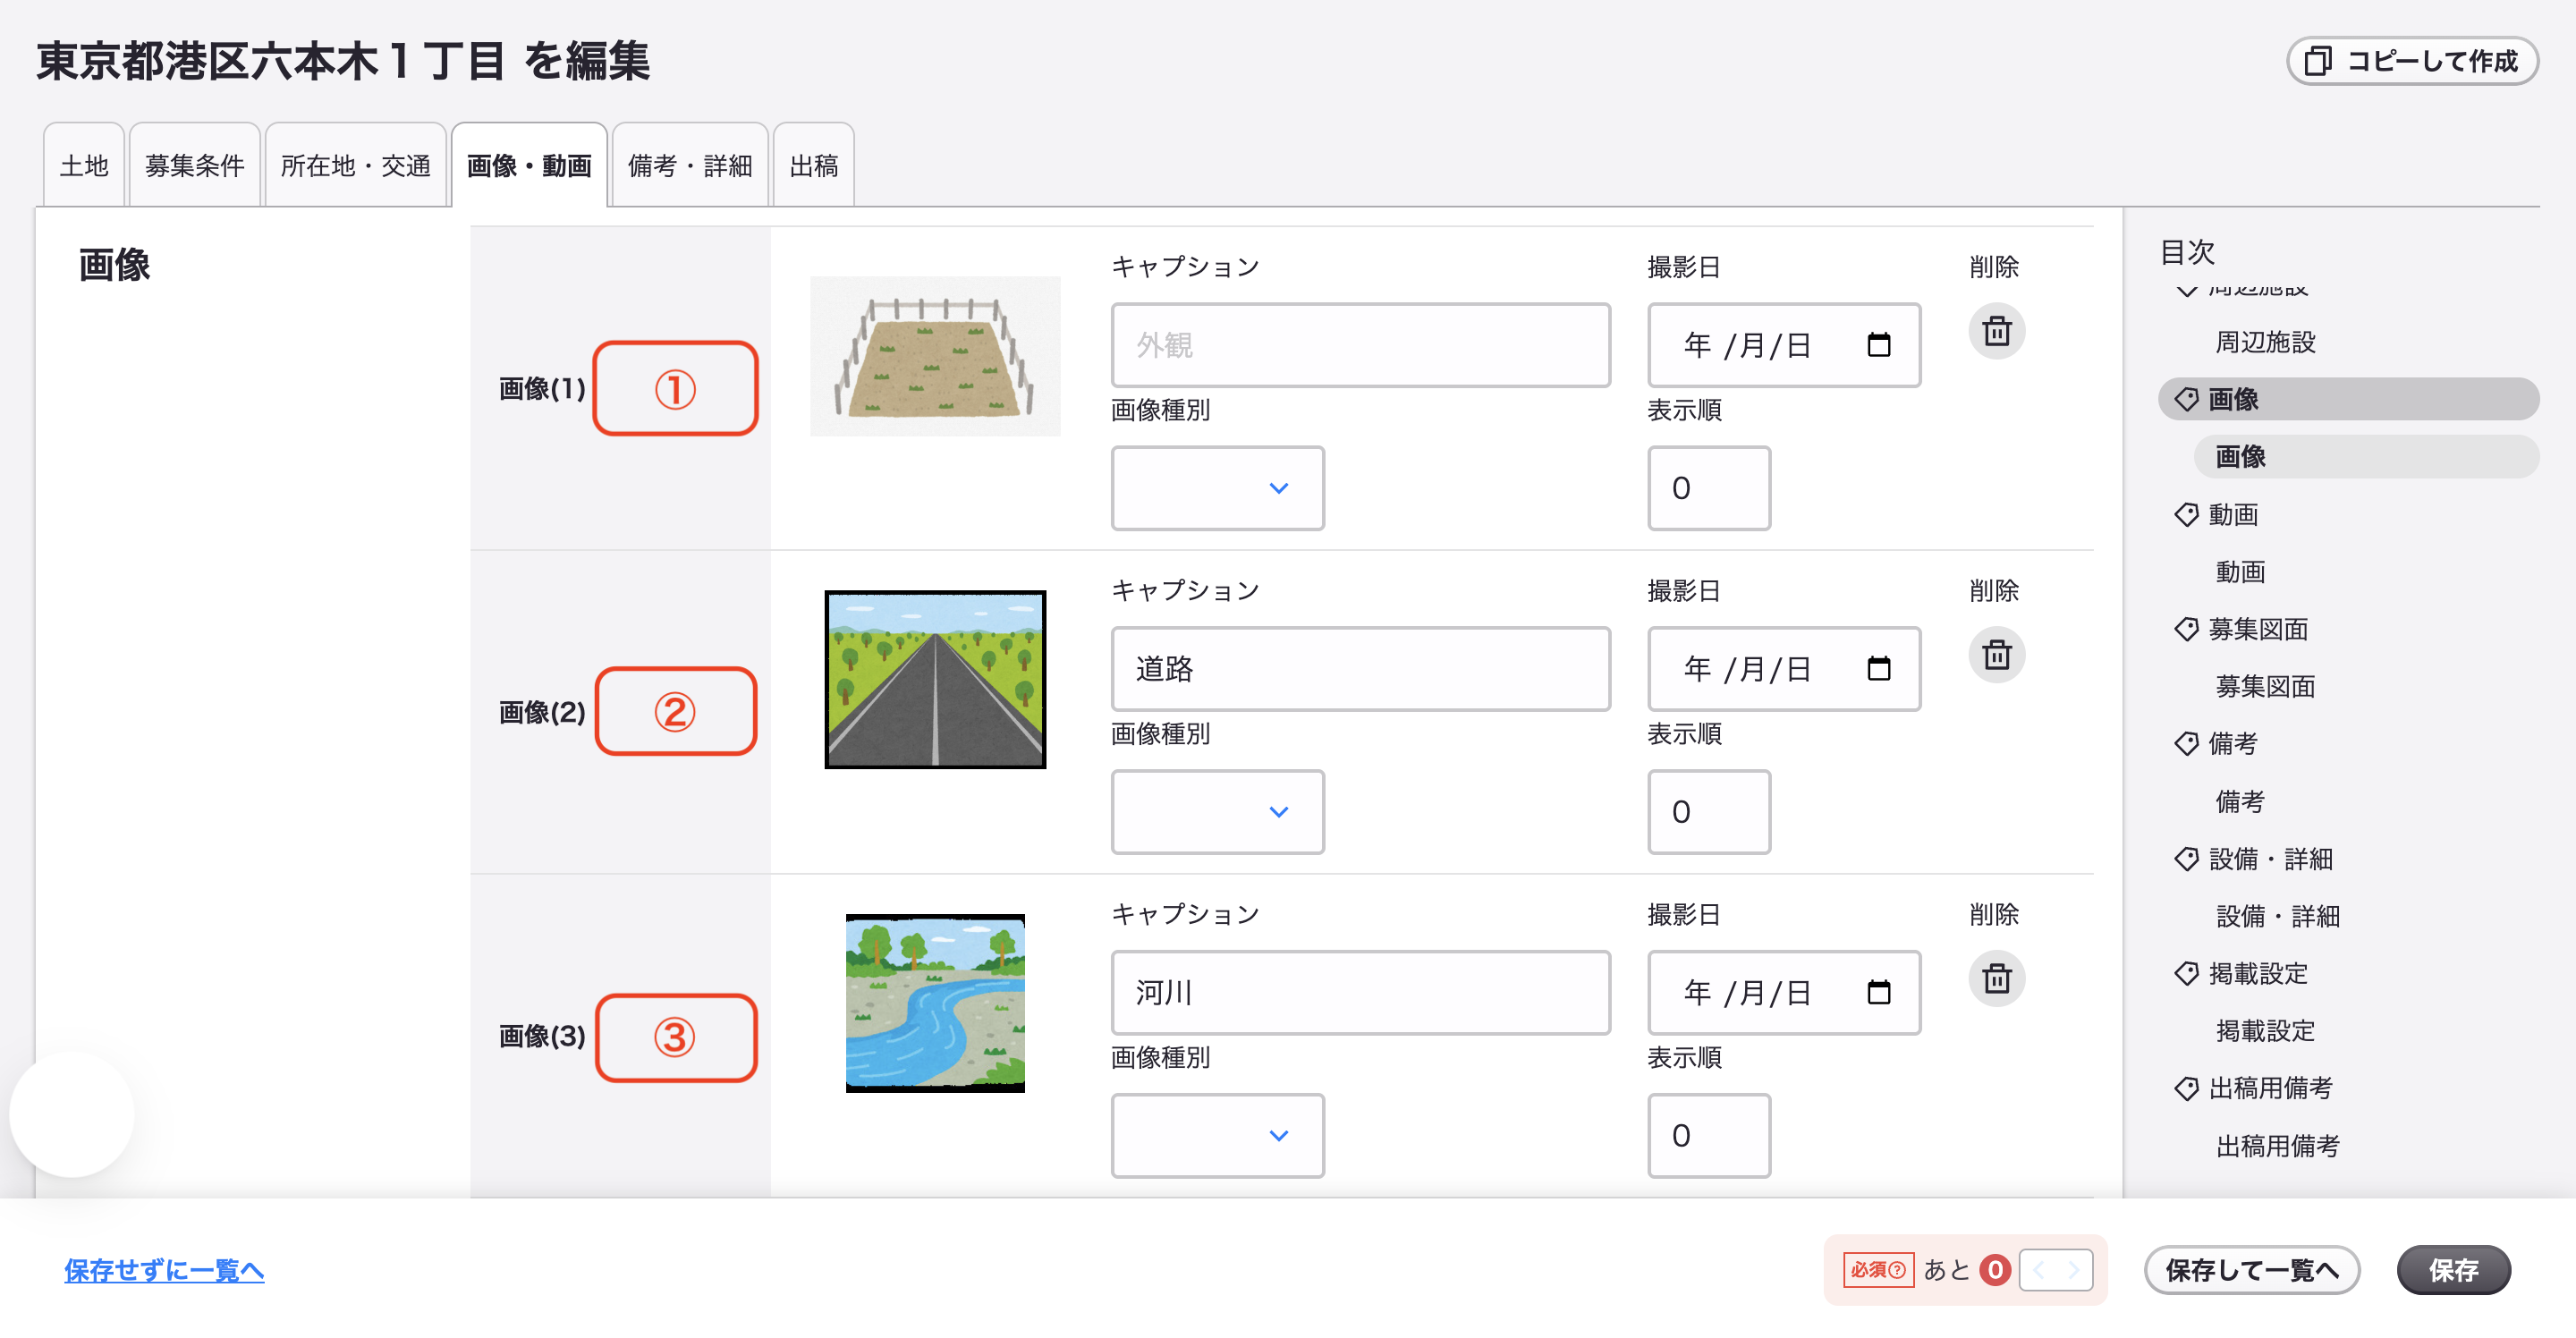Switch to the 募集条件 tab

point(195,165)
